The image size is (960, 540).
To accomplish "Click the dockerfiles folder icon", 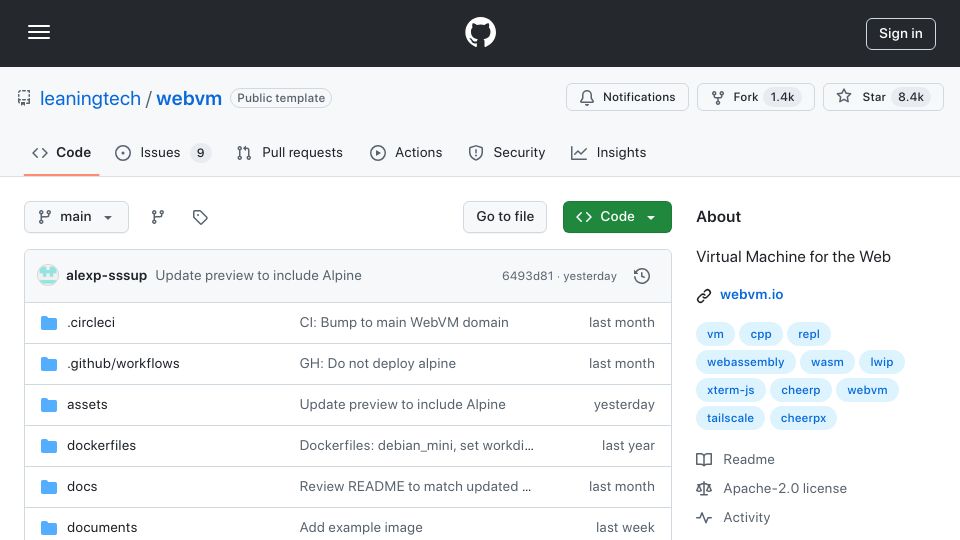I will (x=49, y=446).
